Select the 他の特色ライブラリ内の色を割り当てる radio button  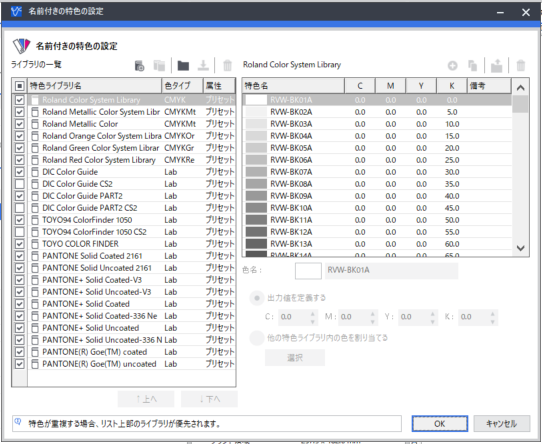pos(257,338)
